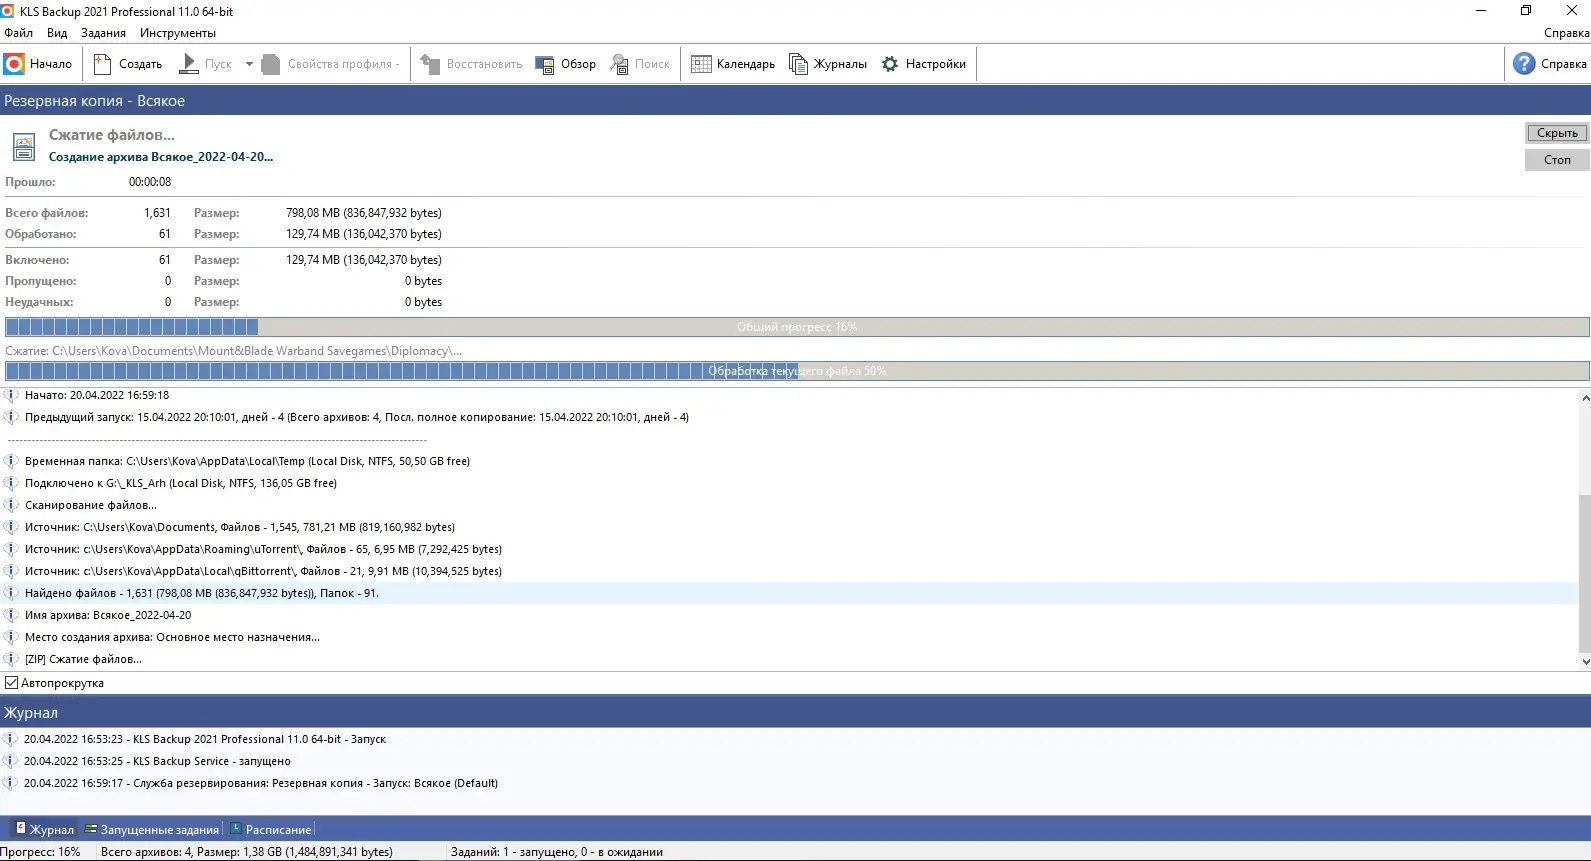Click the Восстановить restore icon
The height and width of the screenshot is (861, 1591).
[430, 64]
